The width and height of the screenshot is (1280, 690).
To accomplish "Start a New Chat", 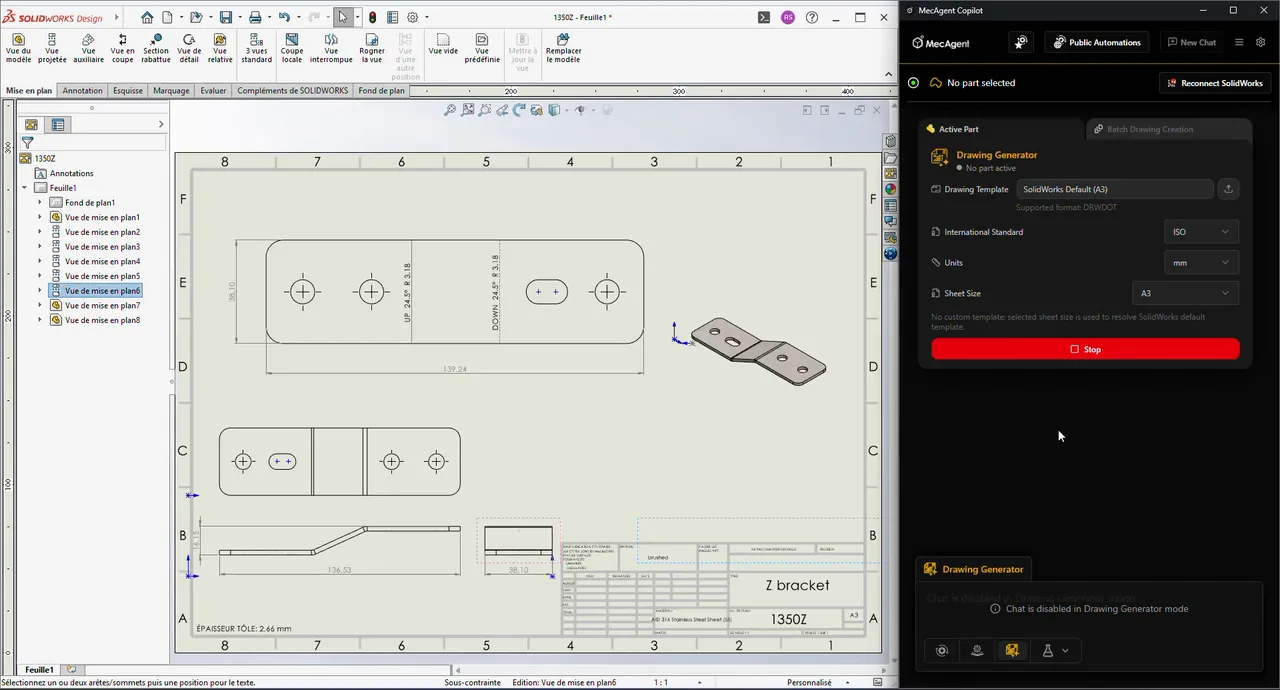I will pyautogui.click(x=1190, y=42).
